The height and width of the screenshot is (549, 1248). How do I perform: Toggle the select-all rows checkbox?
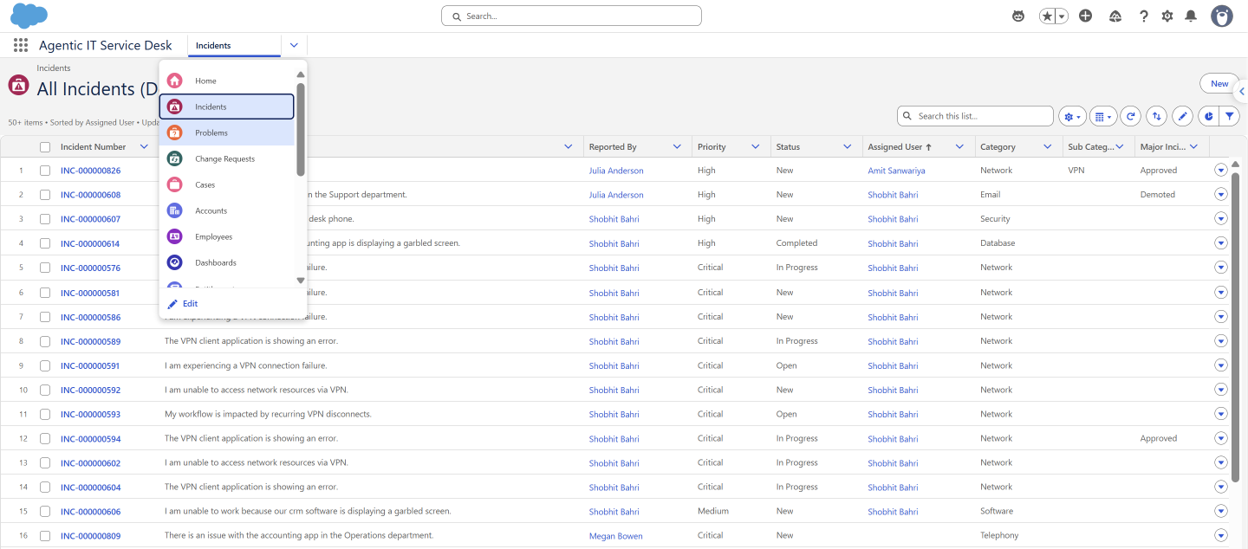[45, 147]
